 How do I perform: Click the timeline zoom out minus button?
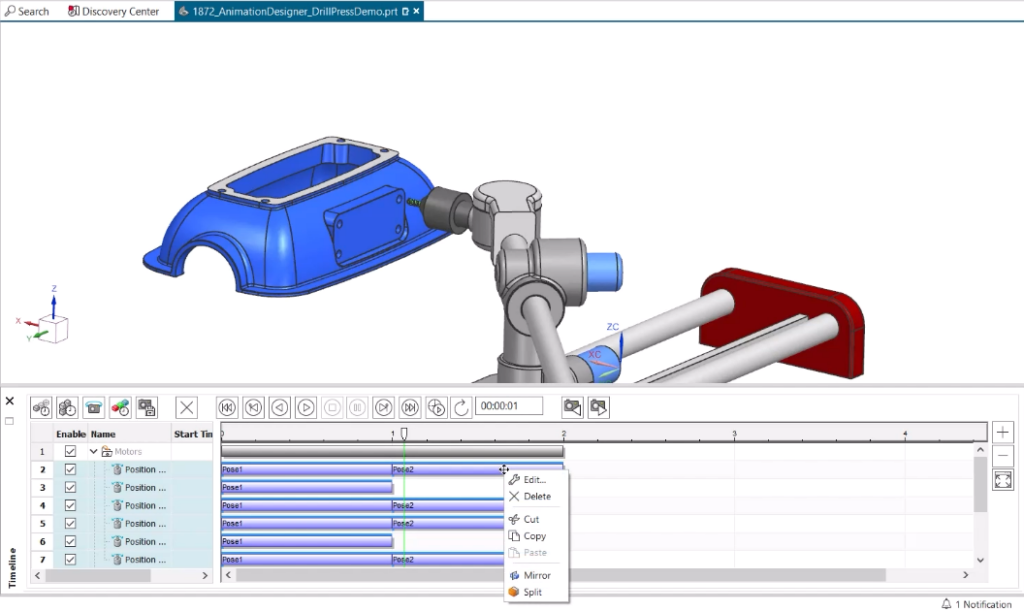point(1003,456)
